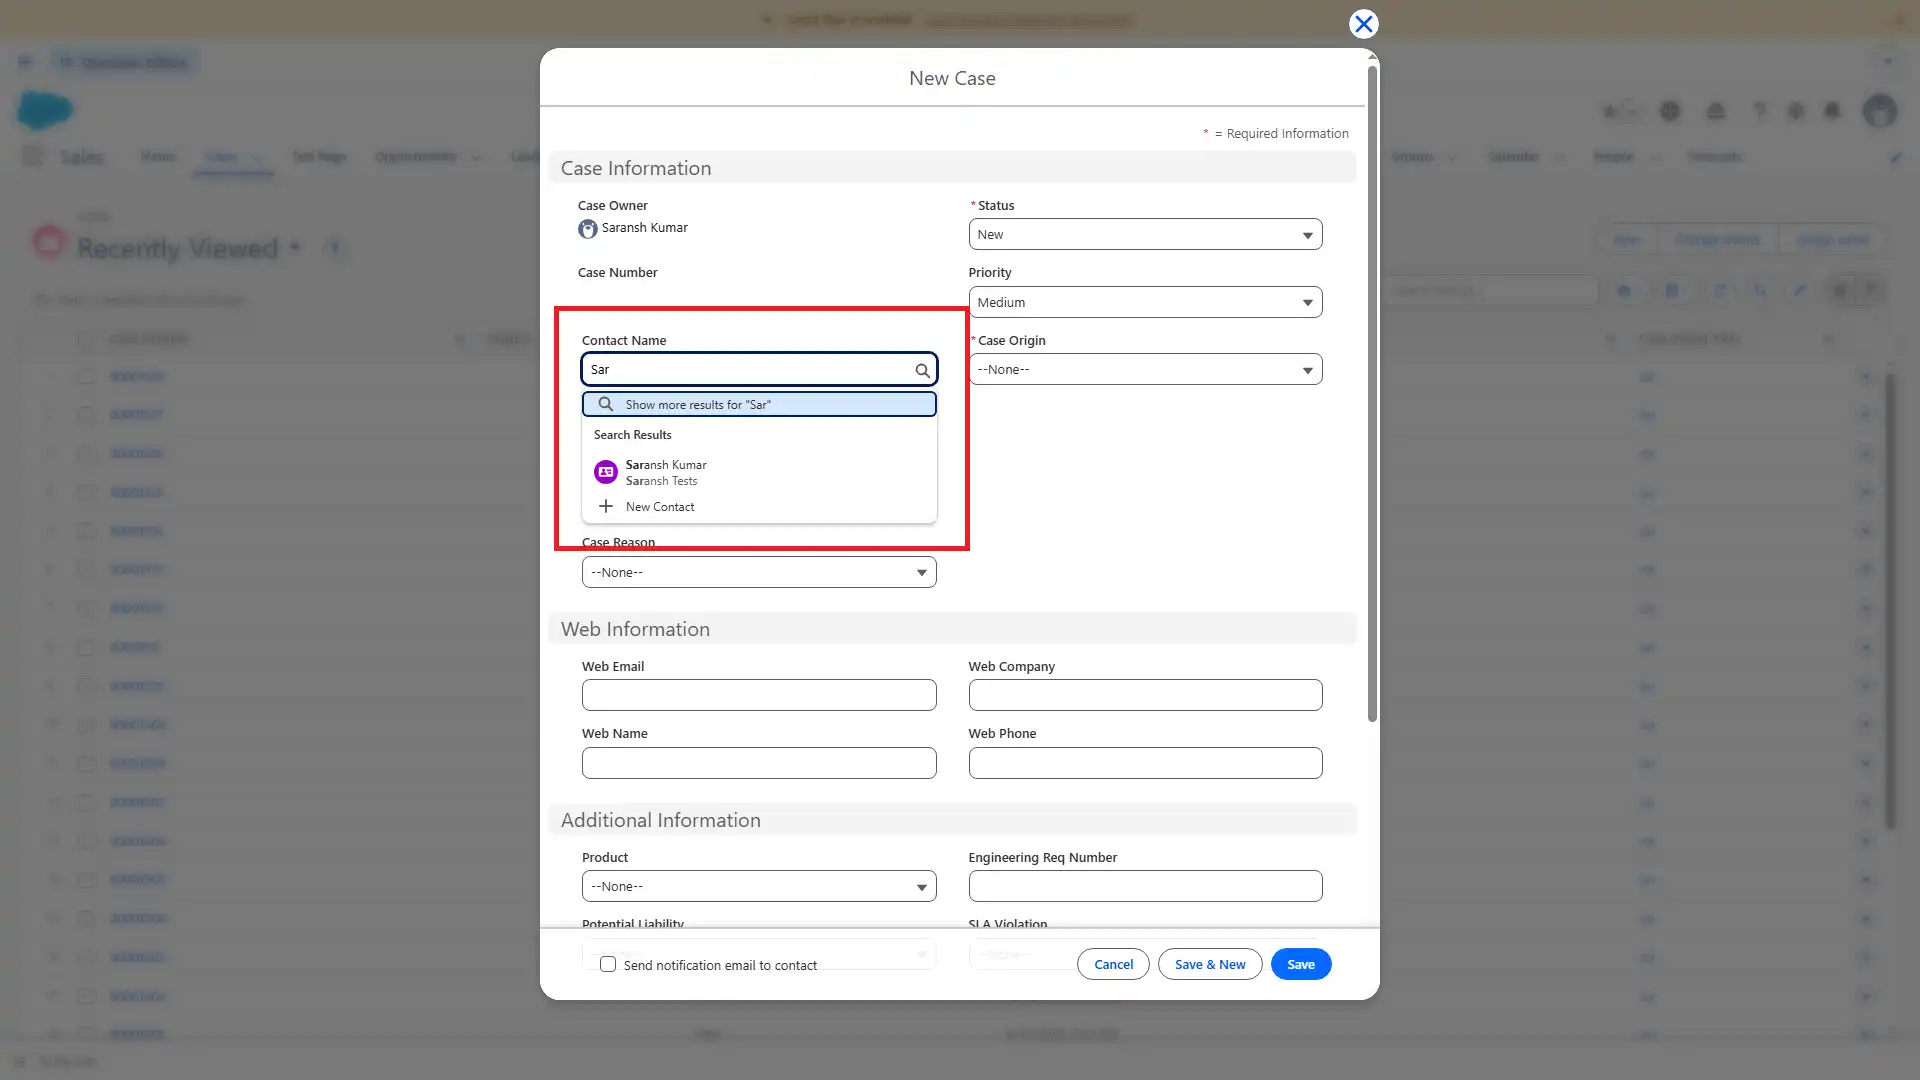
Task: Click the search magnifier in Contact Name field
Action: click(922, 370)
